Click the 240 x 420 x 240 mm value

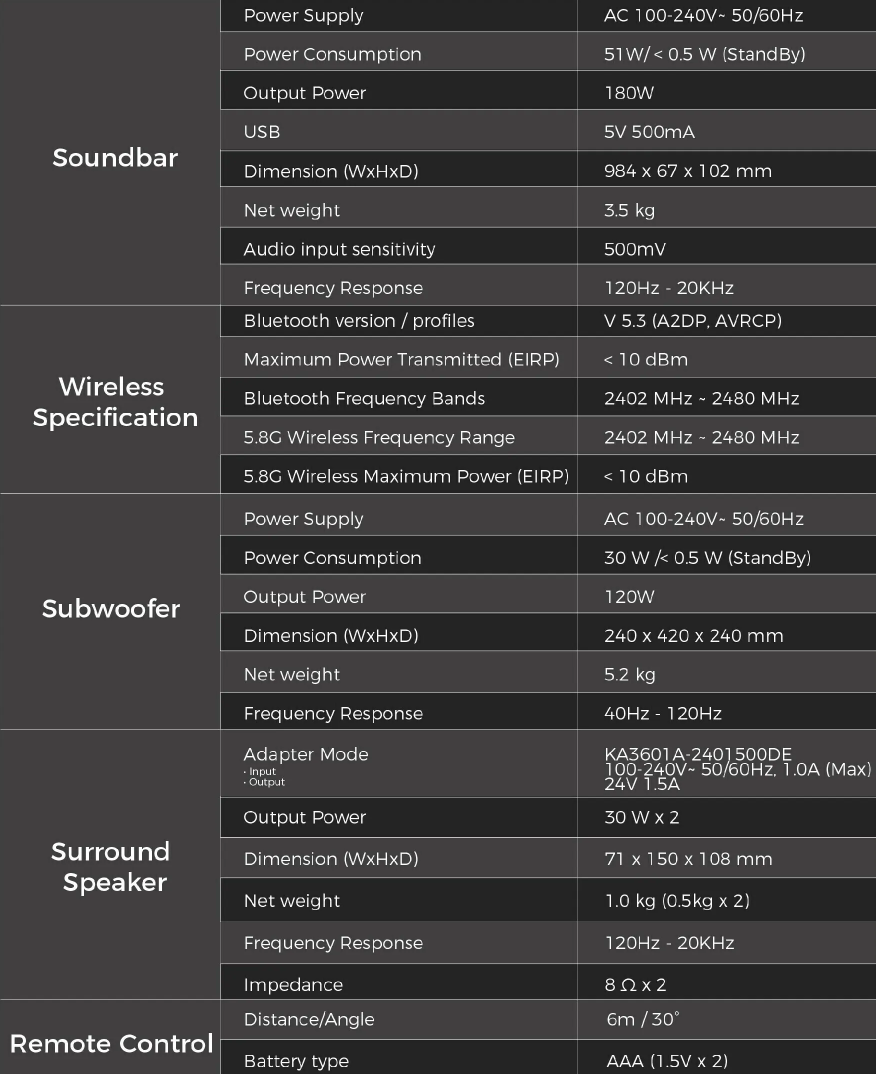[x=694, y=636]
